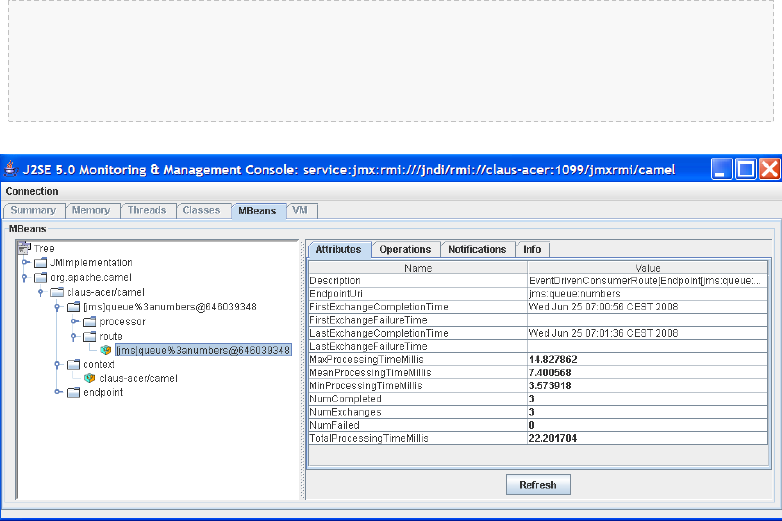Switch to the Classes tab
782x521 pixels.
201,210
